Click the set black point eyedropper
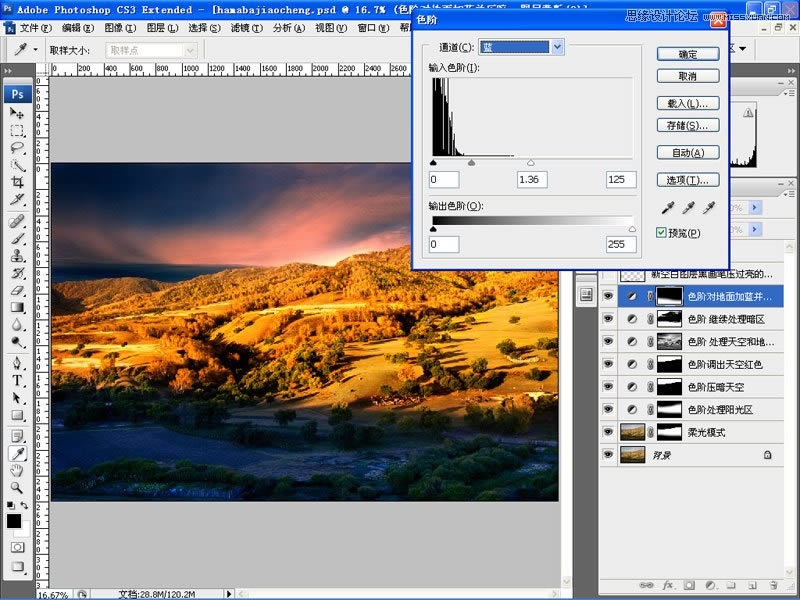This screenshot has width=800, height=600. coord(667,208)
